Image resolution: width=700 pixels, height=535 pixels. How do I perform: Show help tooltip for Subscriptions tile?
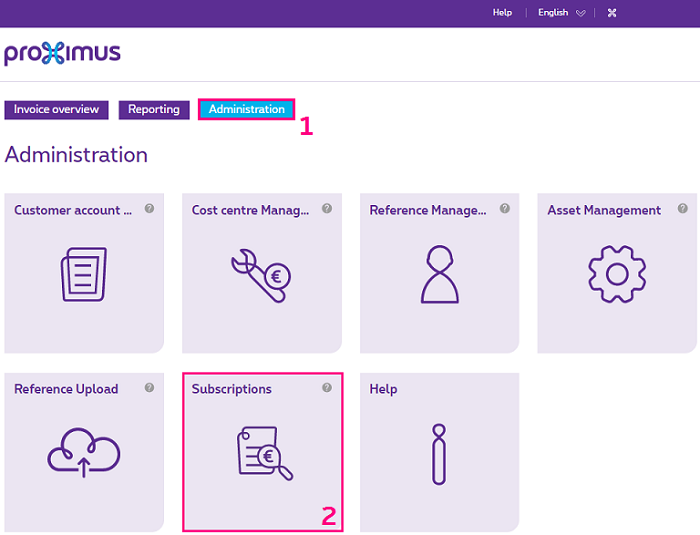click(x=327, y=388)
